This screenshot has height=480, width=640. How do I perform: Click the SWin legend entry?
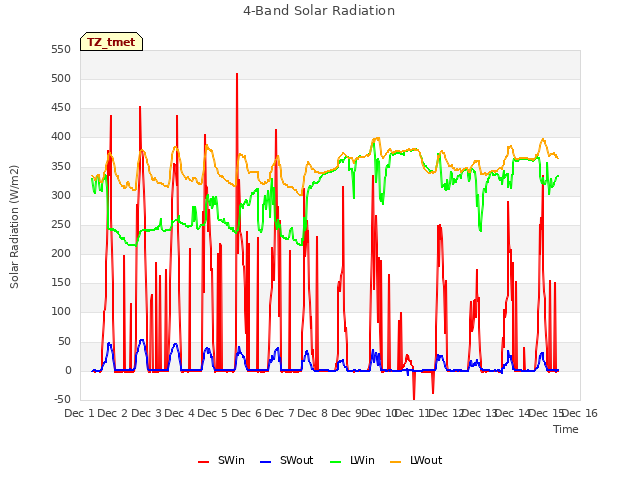[221, 460]
